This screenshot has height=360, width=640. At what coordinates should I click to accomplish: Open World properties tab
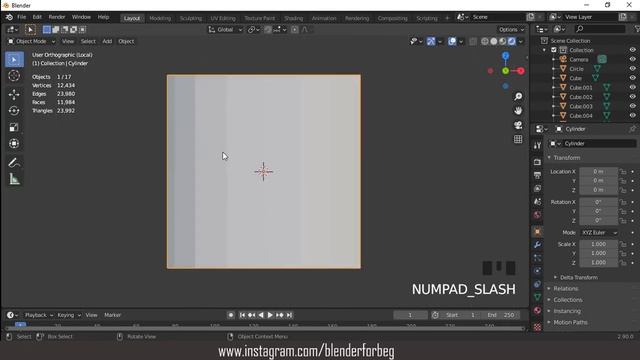[537, 215]
